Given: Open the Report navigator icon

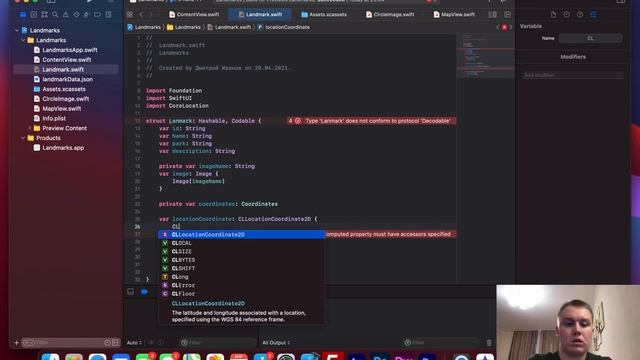Looking at the screenshot, I should 108,15.
